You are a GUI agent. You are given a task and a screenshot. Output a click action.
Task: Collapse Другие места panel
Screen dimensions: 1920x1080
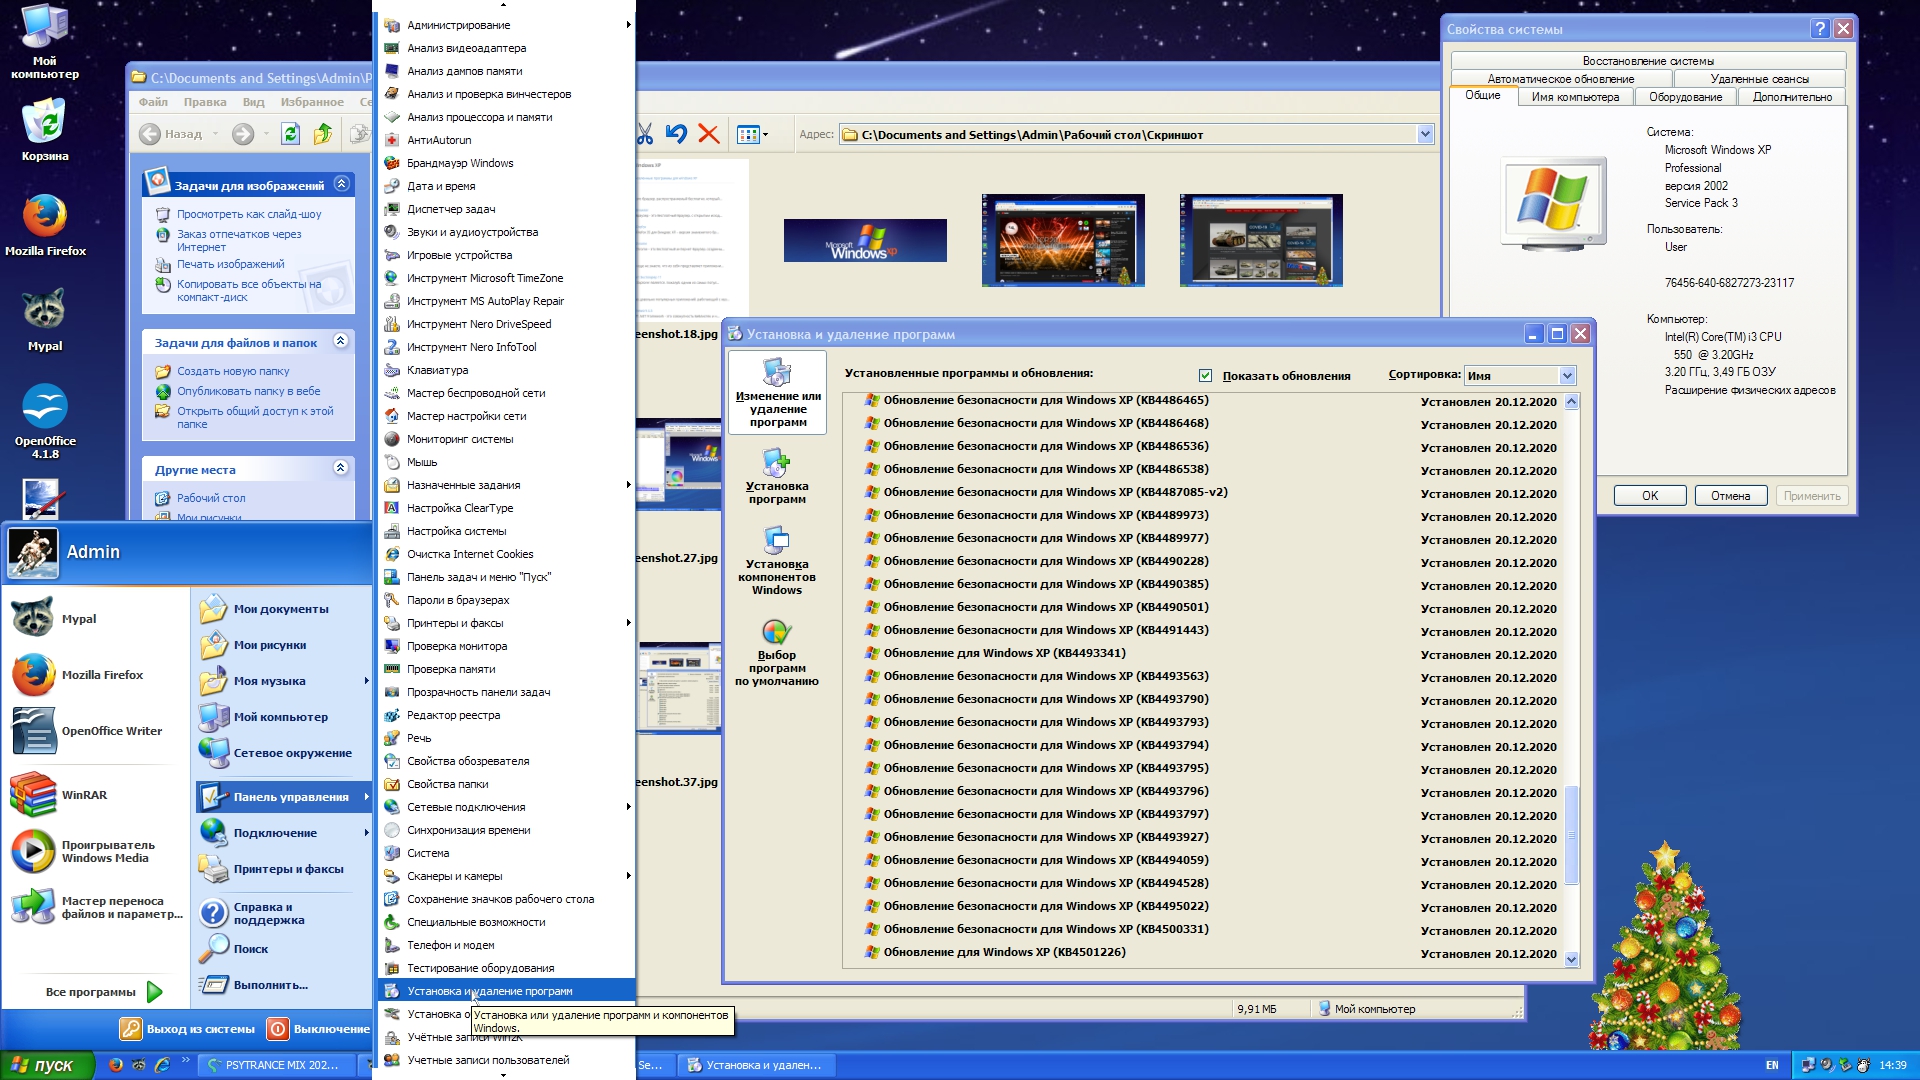[340, 468]
